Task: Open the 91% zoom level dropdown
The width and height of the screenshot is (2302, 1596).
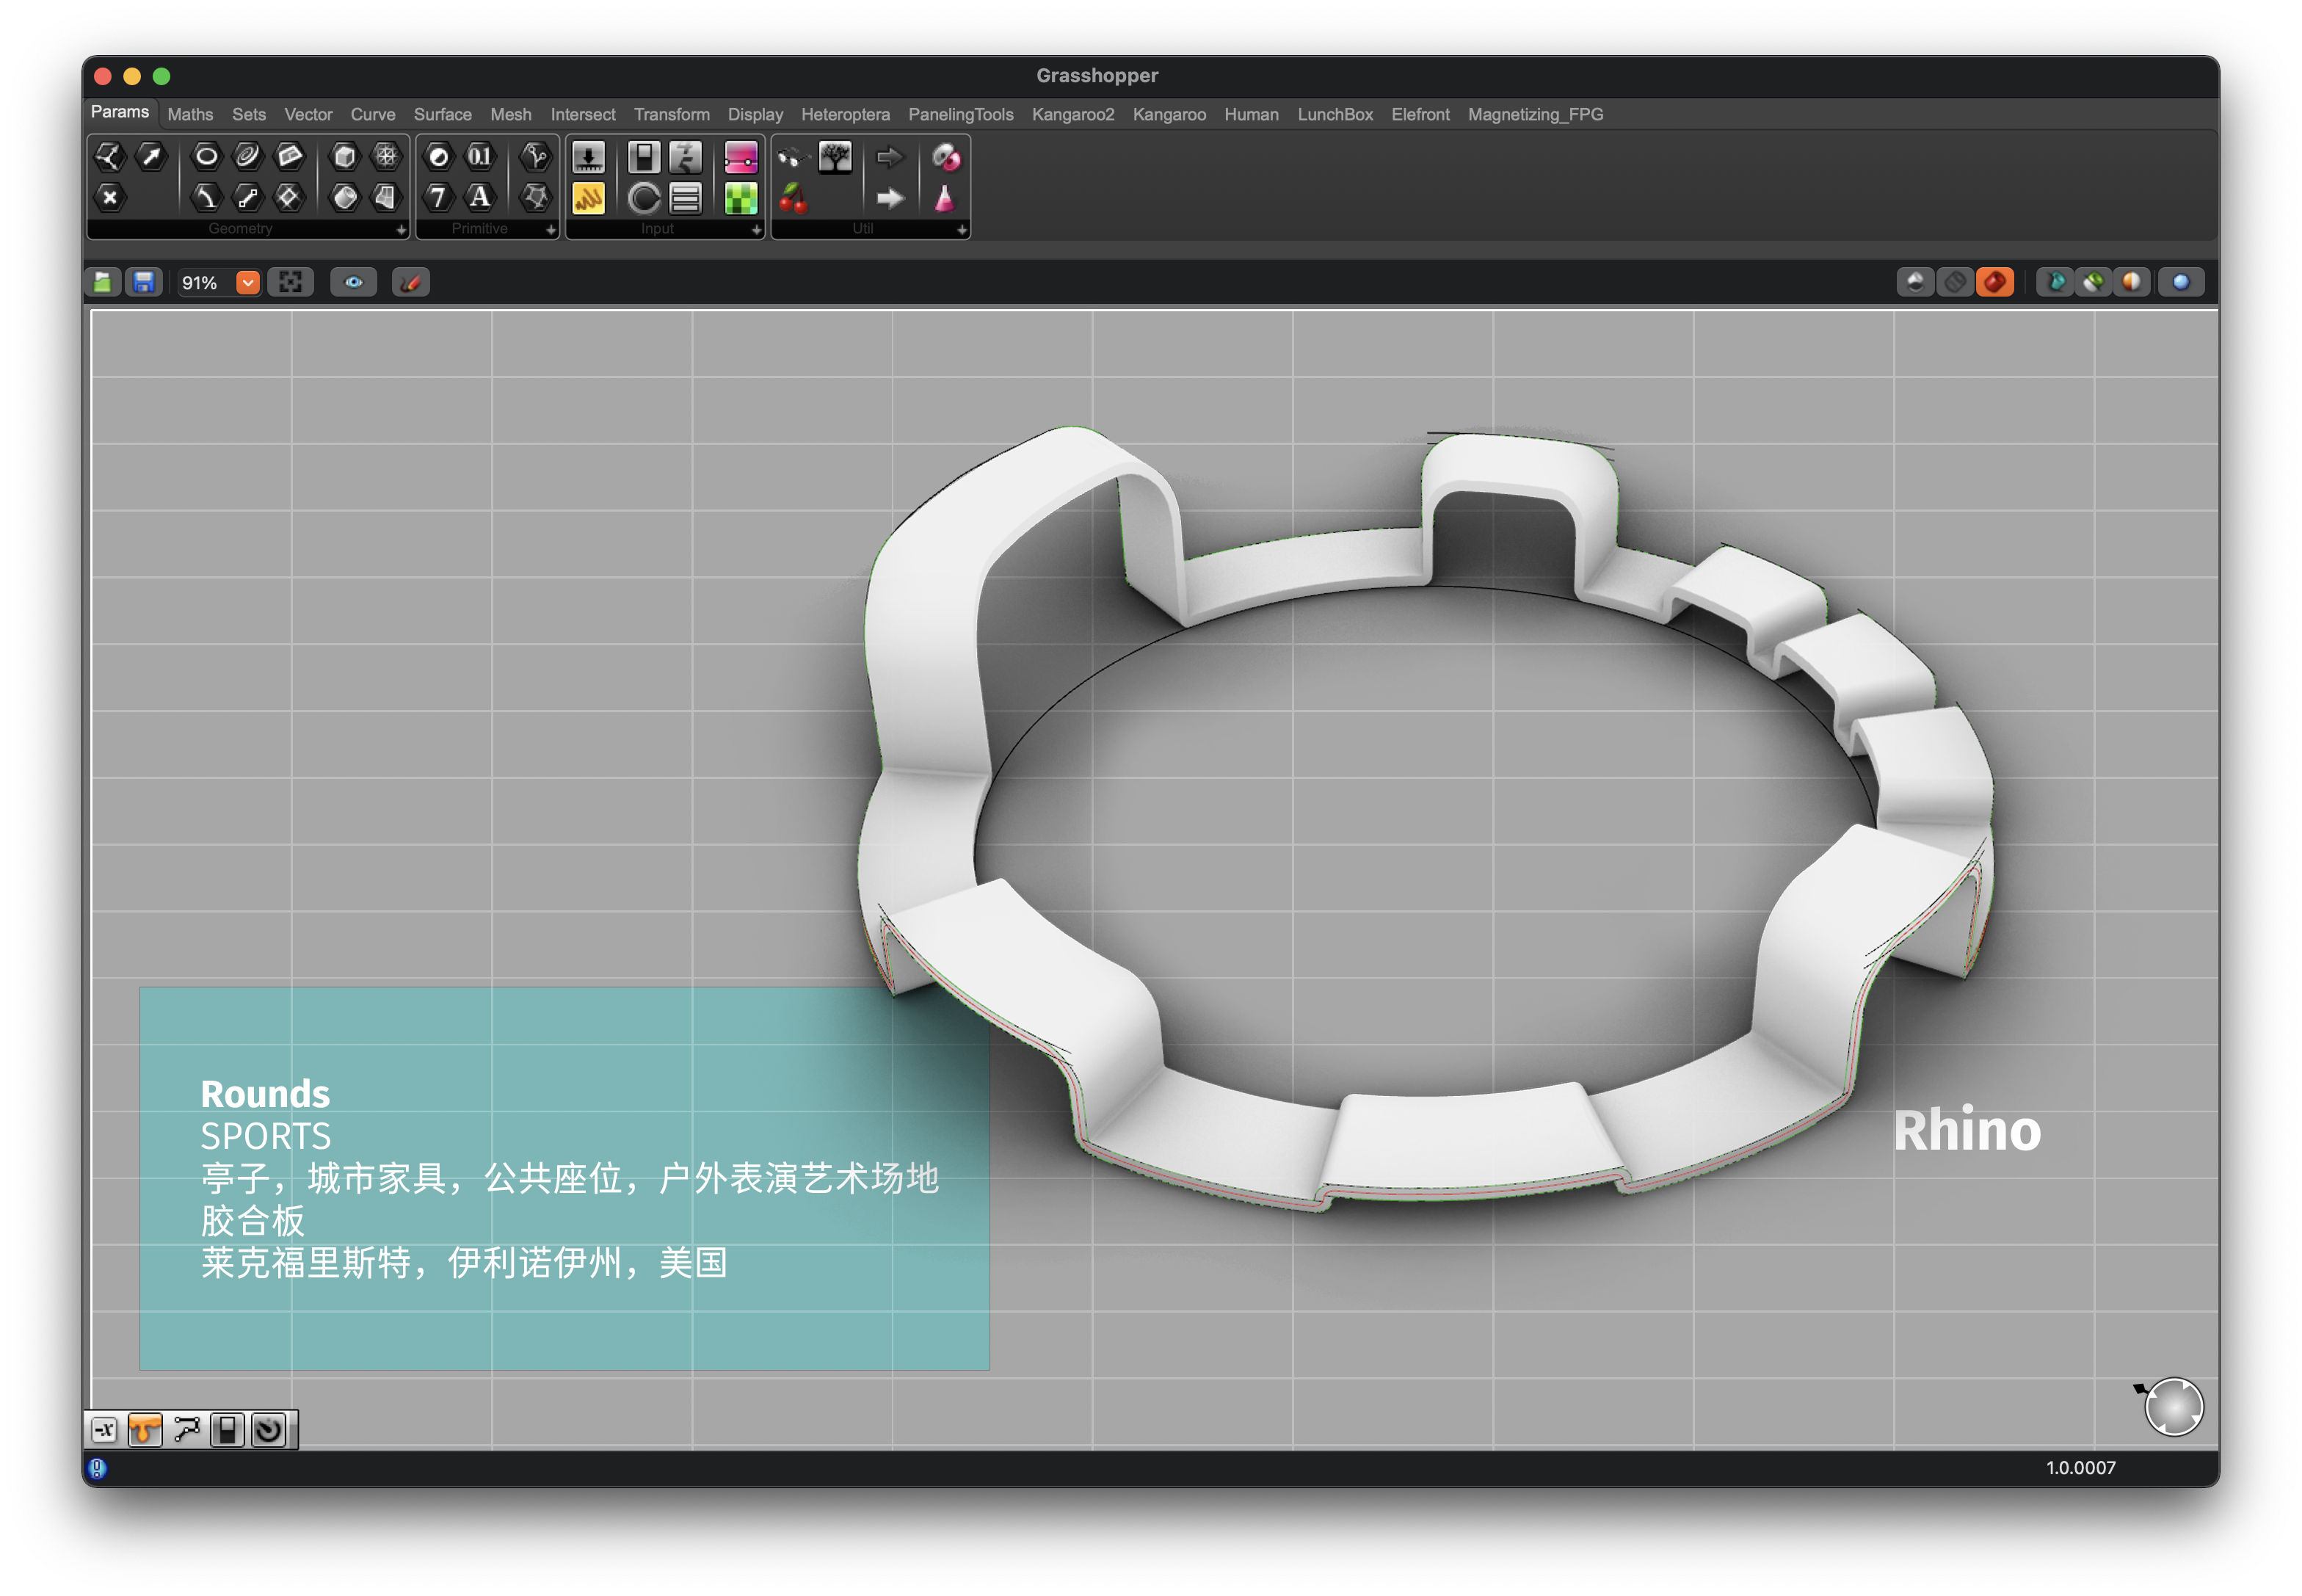Action: [247, 283]
